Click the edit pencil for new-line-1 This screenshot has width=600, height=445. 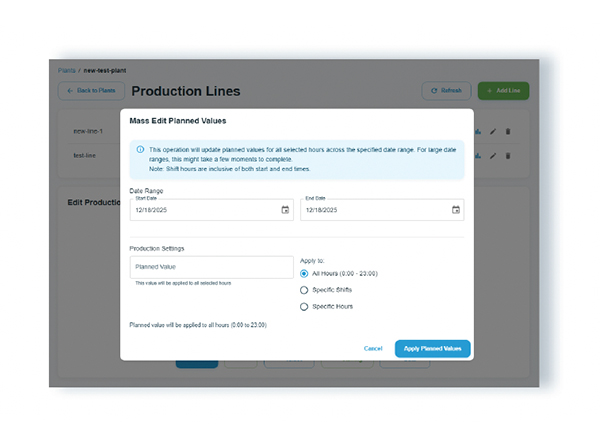(x=493, y=131)
